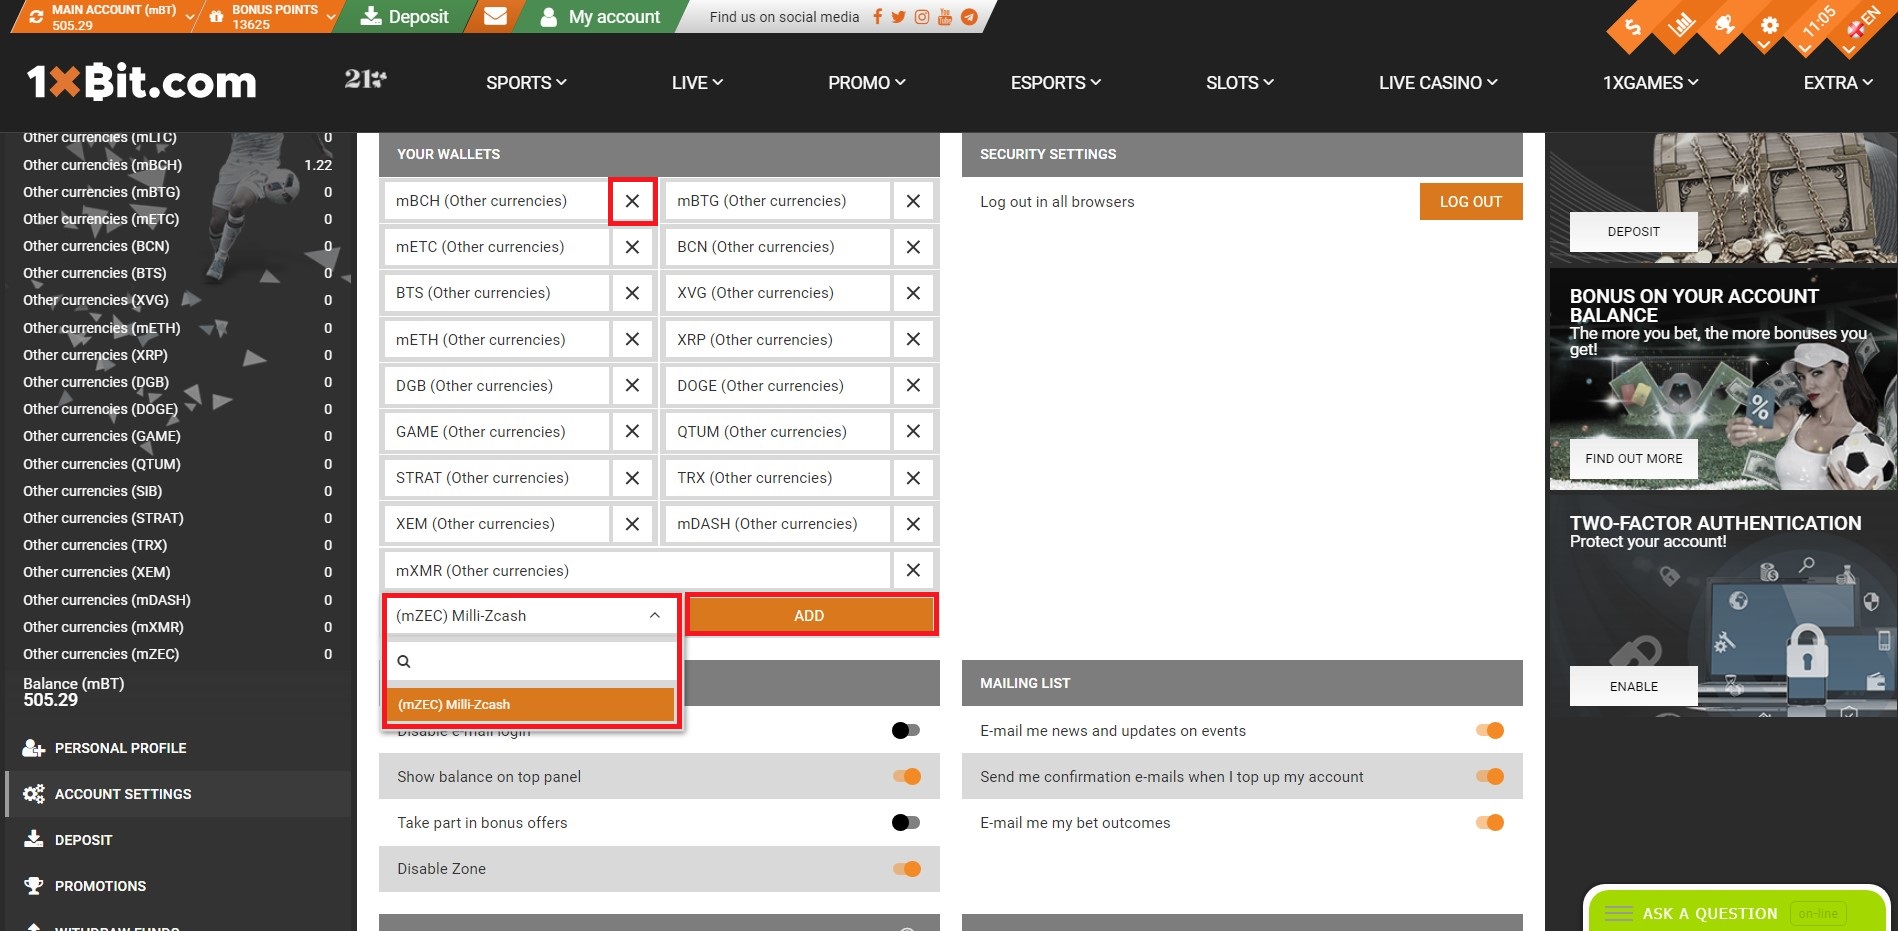The width and height of the screenshot is (1898, 931).
Task: Expand the LIVE menu
Action: click(697, 83)
